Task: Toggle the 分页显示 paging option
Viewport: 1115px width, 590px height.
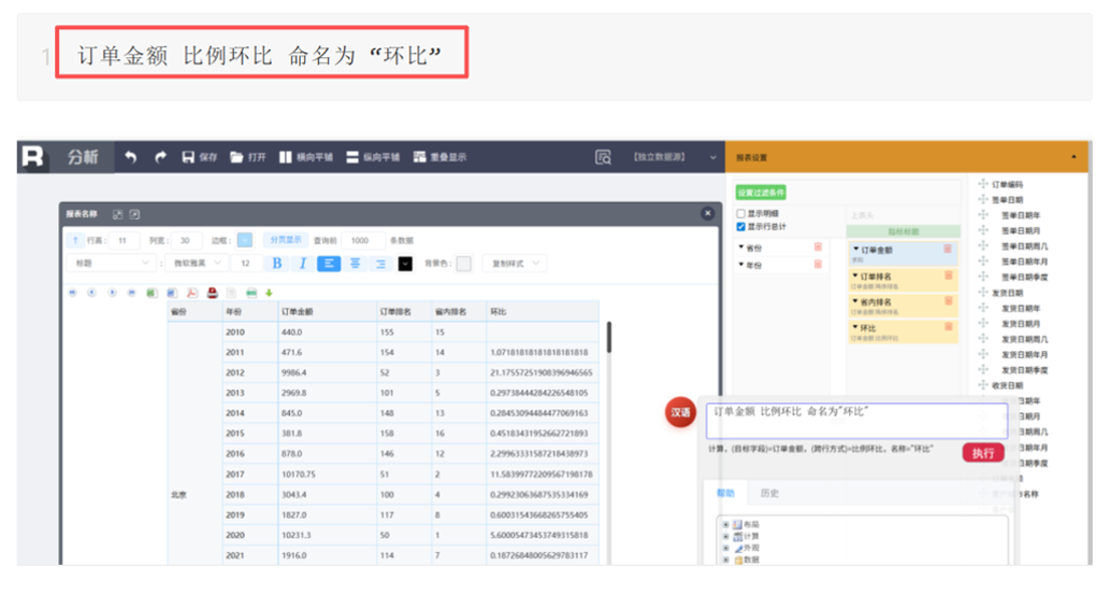Action: pos(286,240)
